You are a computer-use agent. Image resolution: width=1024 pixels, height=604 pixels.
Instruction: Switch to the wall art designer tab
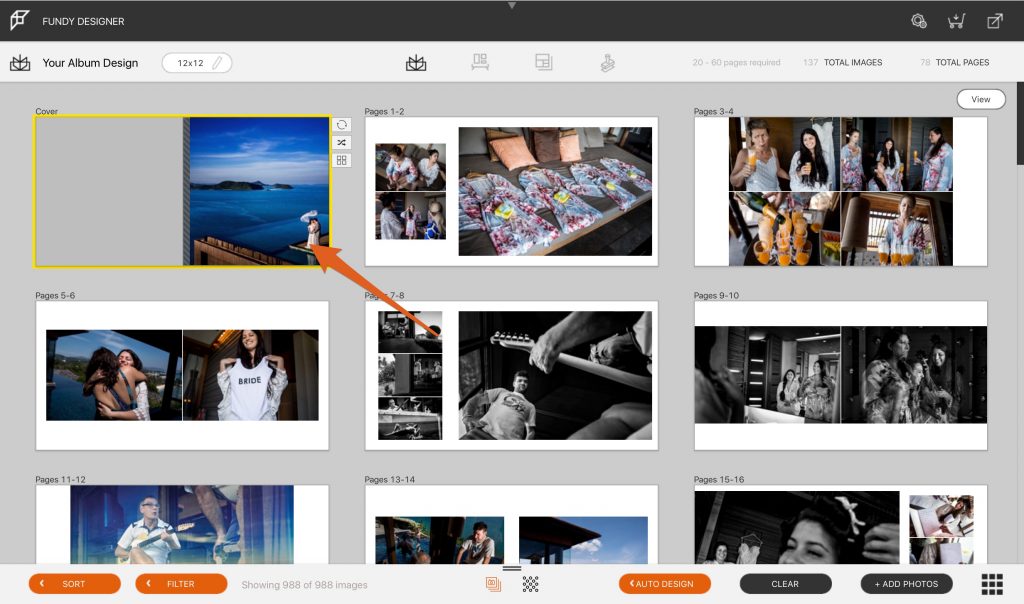[480, 63]
